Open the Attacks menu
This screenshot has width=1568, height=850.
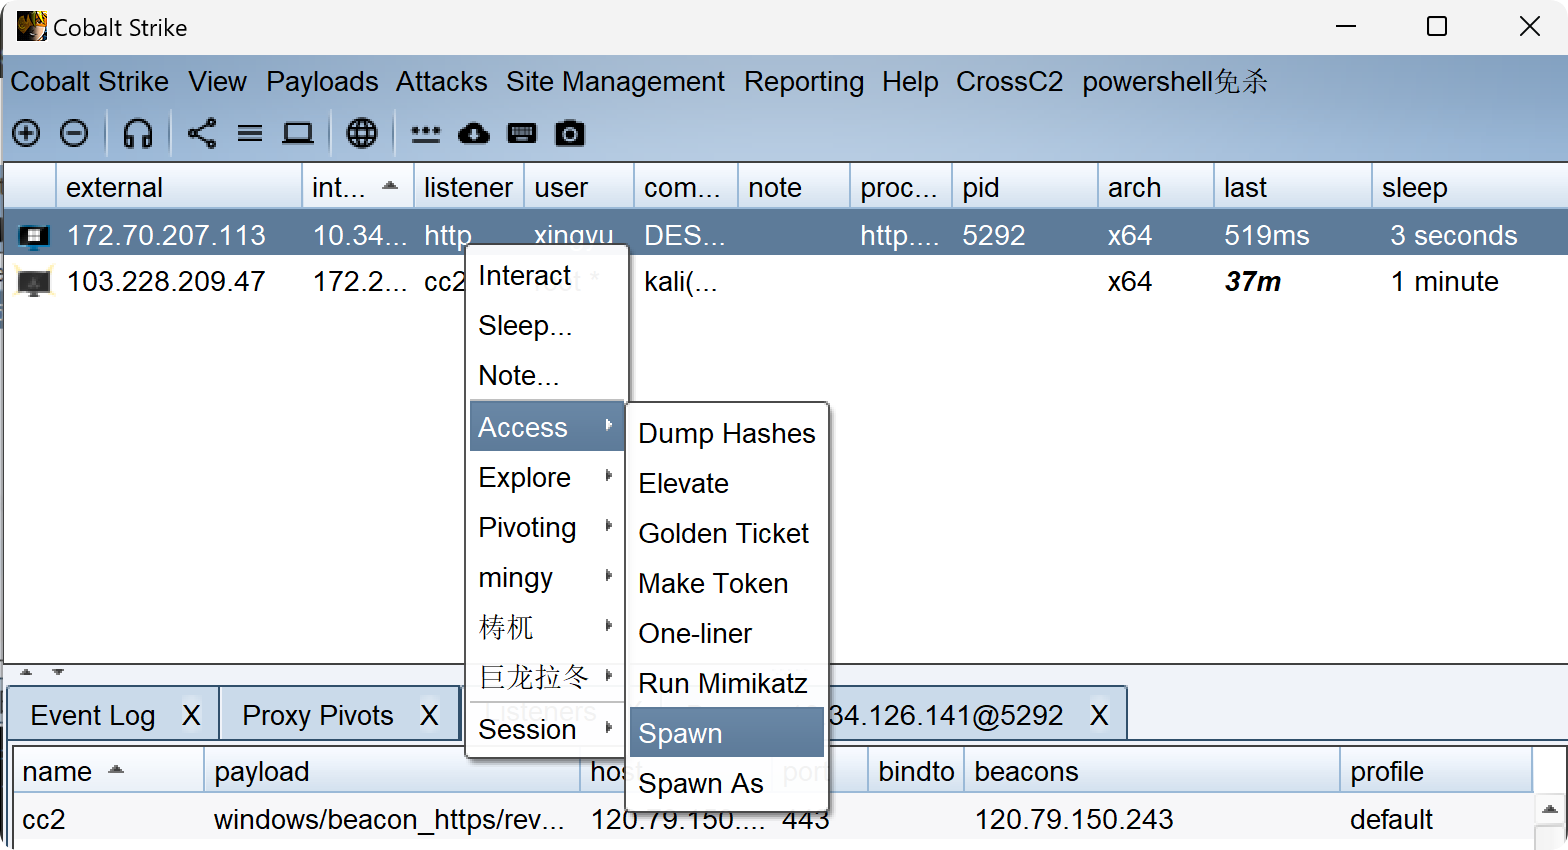coord(441,81)
